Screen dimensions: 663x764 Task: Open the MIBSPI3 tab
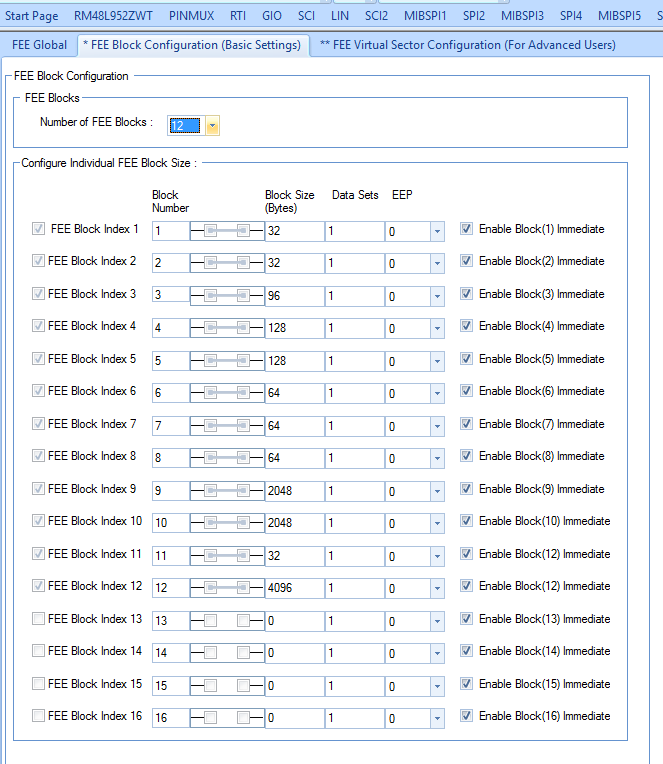click(522, 16)
